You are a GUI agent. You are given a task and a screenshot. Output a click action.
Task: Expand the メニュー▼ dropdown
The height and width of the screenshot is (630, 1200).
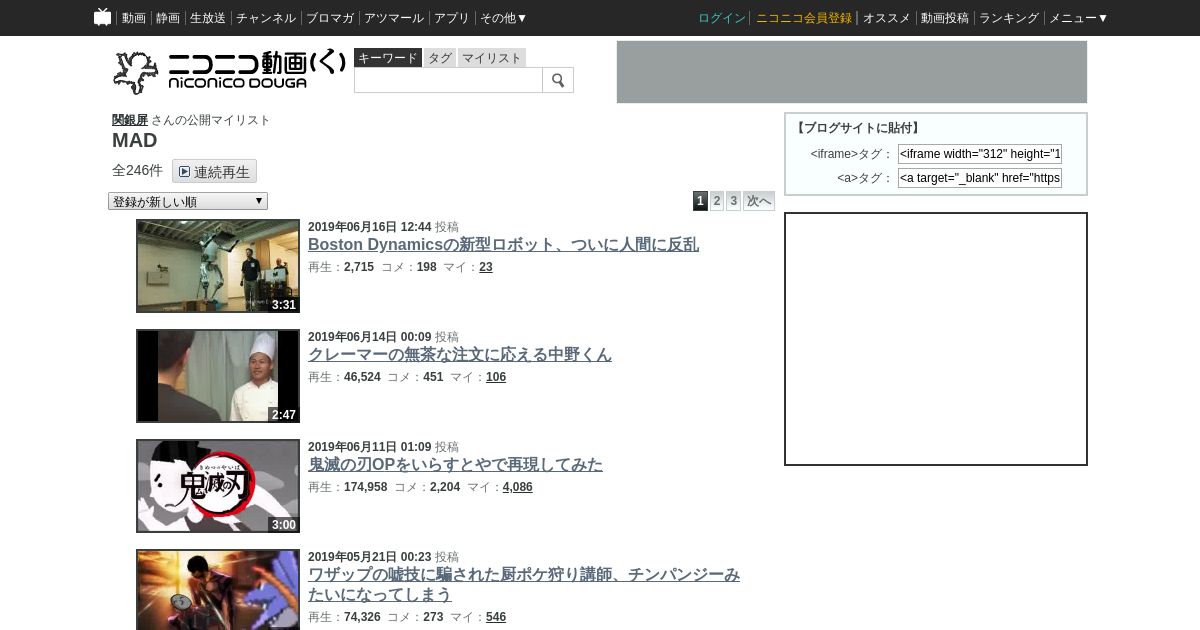pos(1078,18)
